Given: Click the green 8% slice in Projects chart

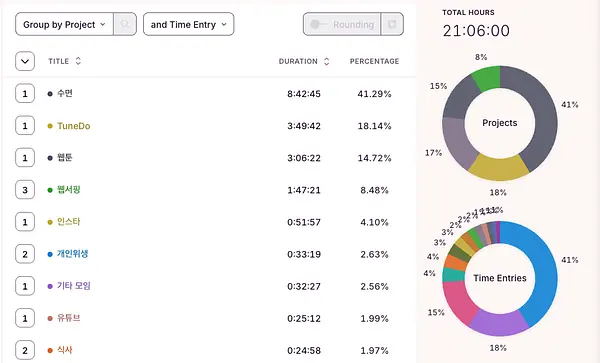Looking at the screenshot, I should coord(487,77).
